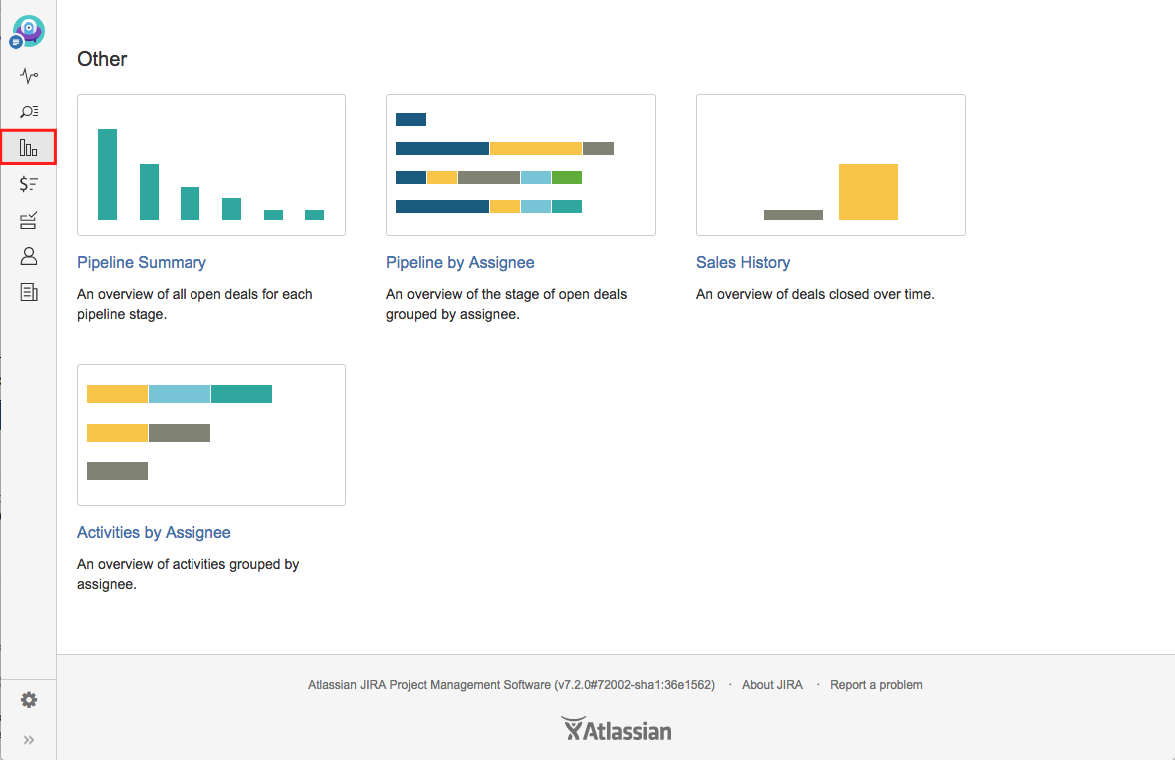1175x760 pixels.
Task: Open the companies building sidebar icon
Action: pos(28,292)
